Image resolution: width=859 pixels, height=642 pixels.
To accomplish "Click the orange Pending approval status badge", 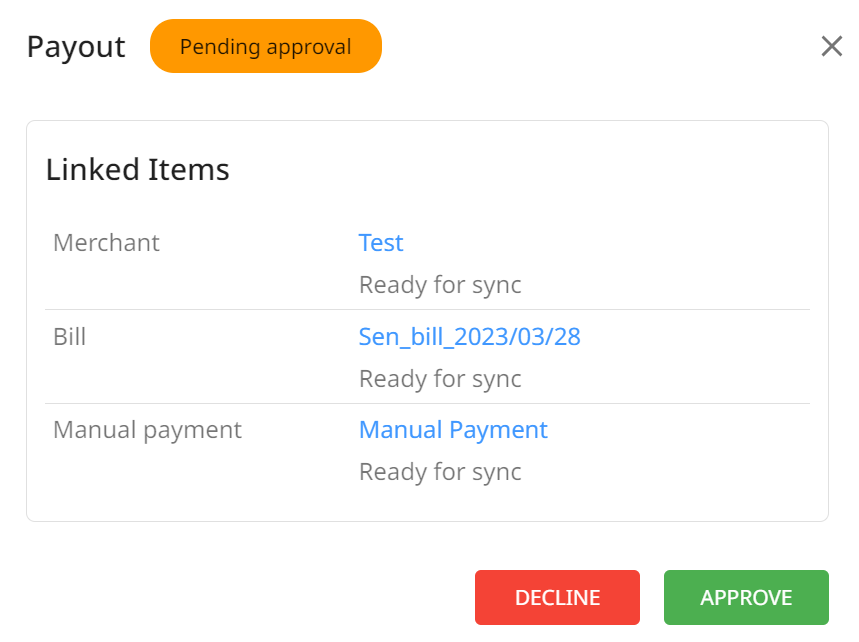I will [x=266, y=46].
